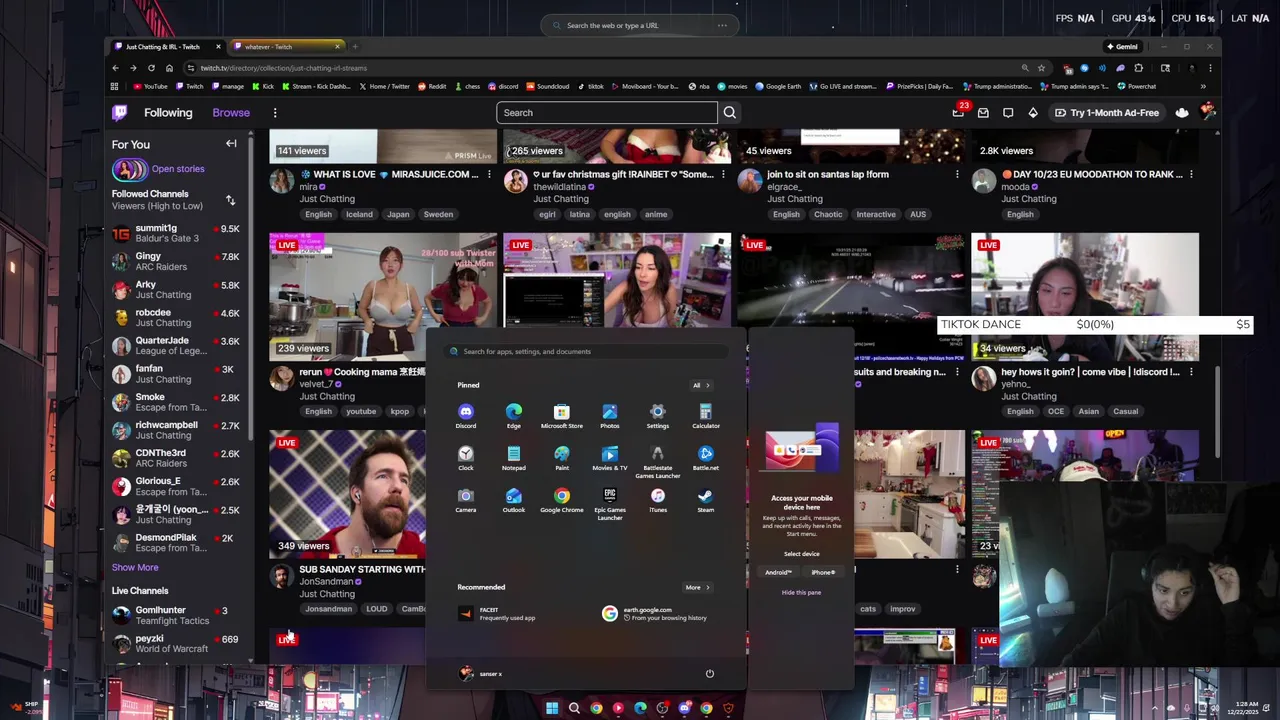Open Twitch more options three-dot menu
Screen dimensions: 1280x720
click(x=275, y=113)
